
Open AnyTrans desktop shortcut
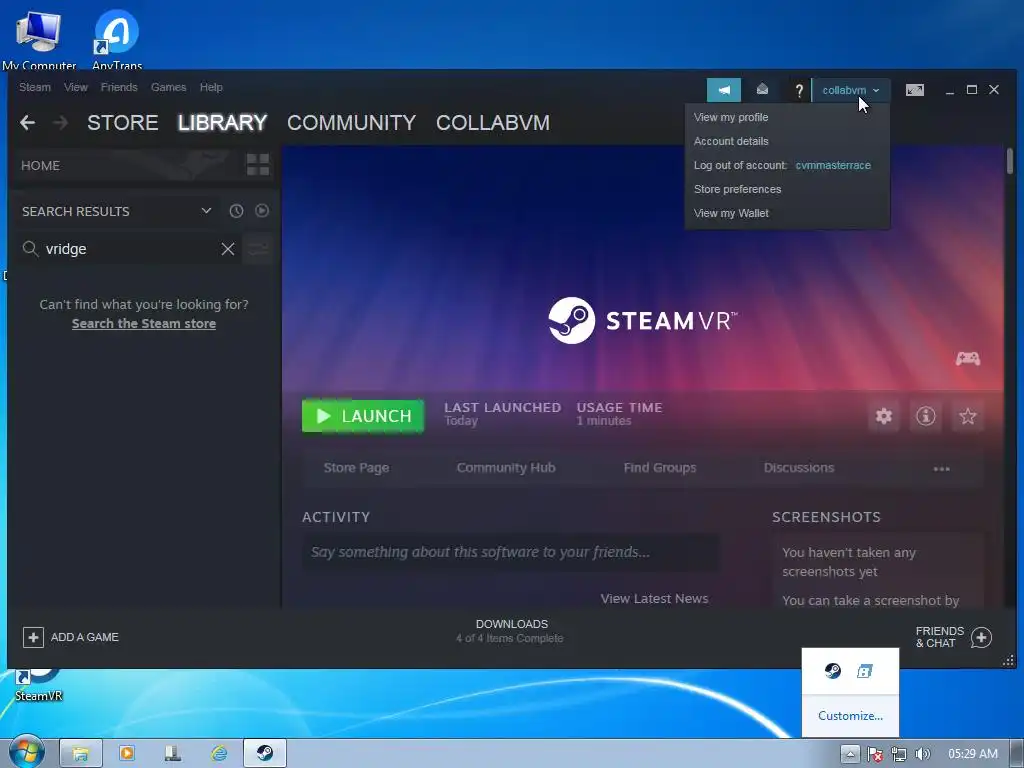(117, 39)
